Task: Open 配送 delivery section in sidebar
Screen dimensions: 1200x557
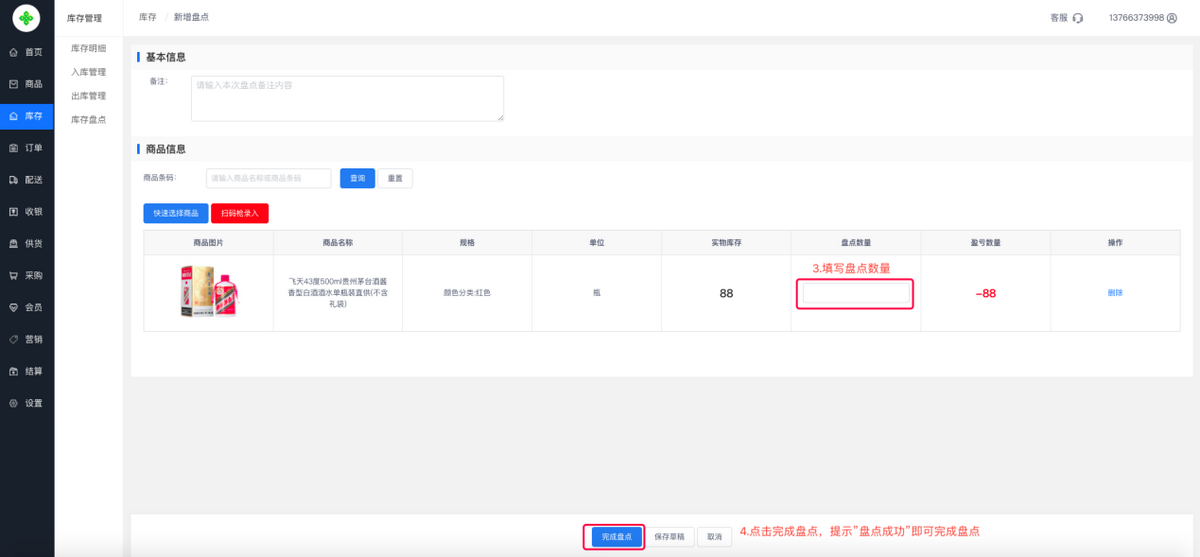Action: 26,180
